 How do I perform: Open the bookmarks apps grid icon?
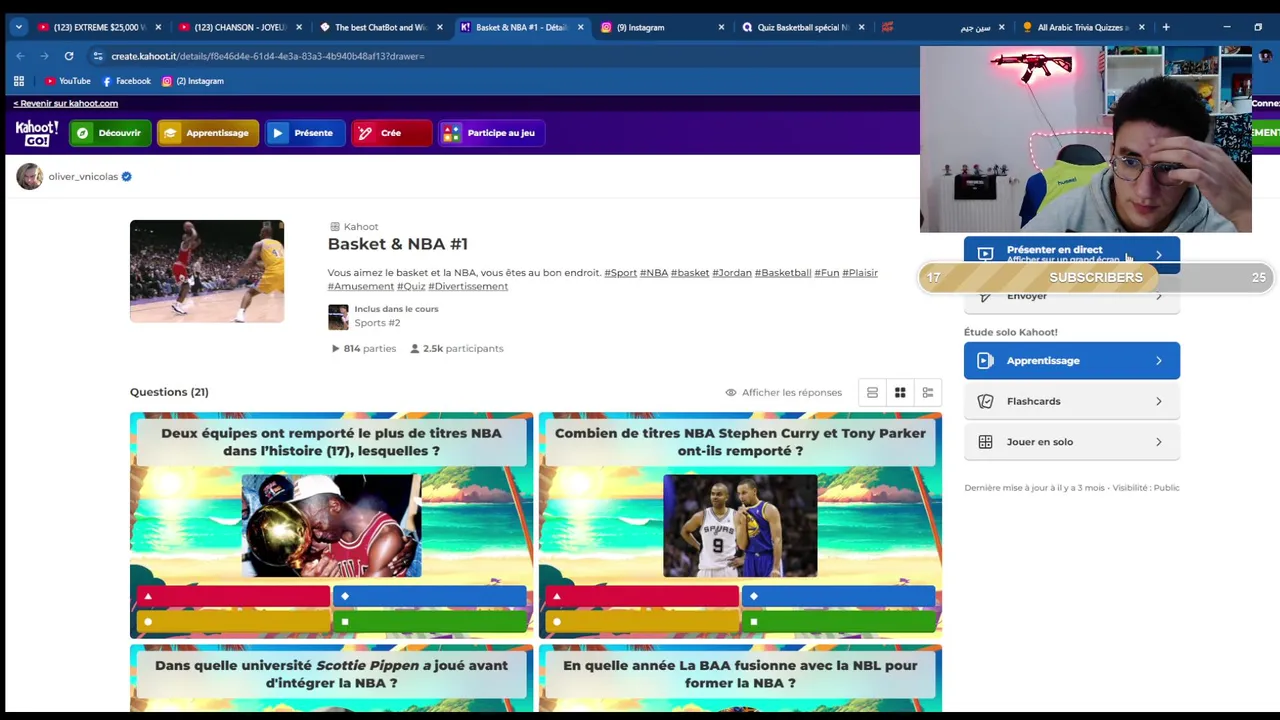19,81
